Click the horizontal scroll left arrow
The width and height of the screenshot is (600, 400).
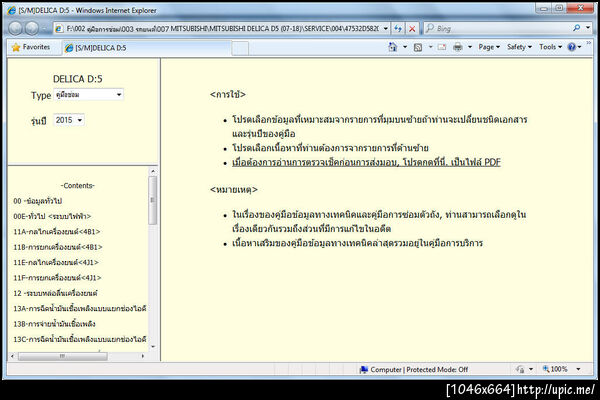click(13, 356)
